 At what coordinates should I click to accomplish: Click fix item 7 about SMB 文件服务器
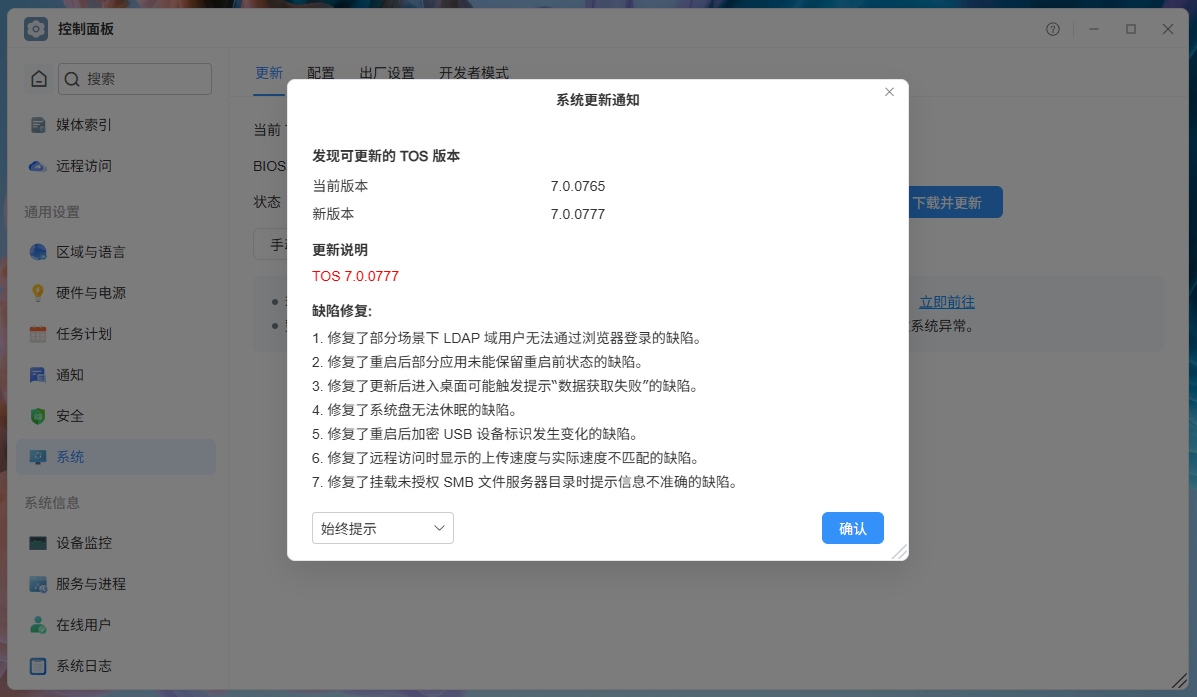[525, 482]
